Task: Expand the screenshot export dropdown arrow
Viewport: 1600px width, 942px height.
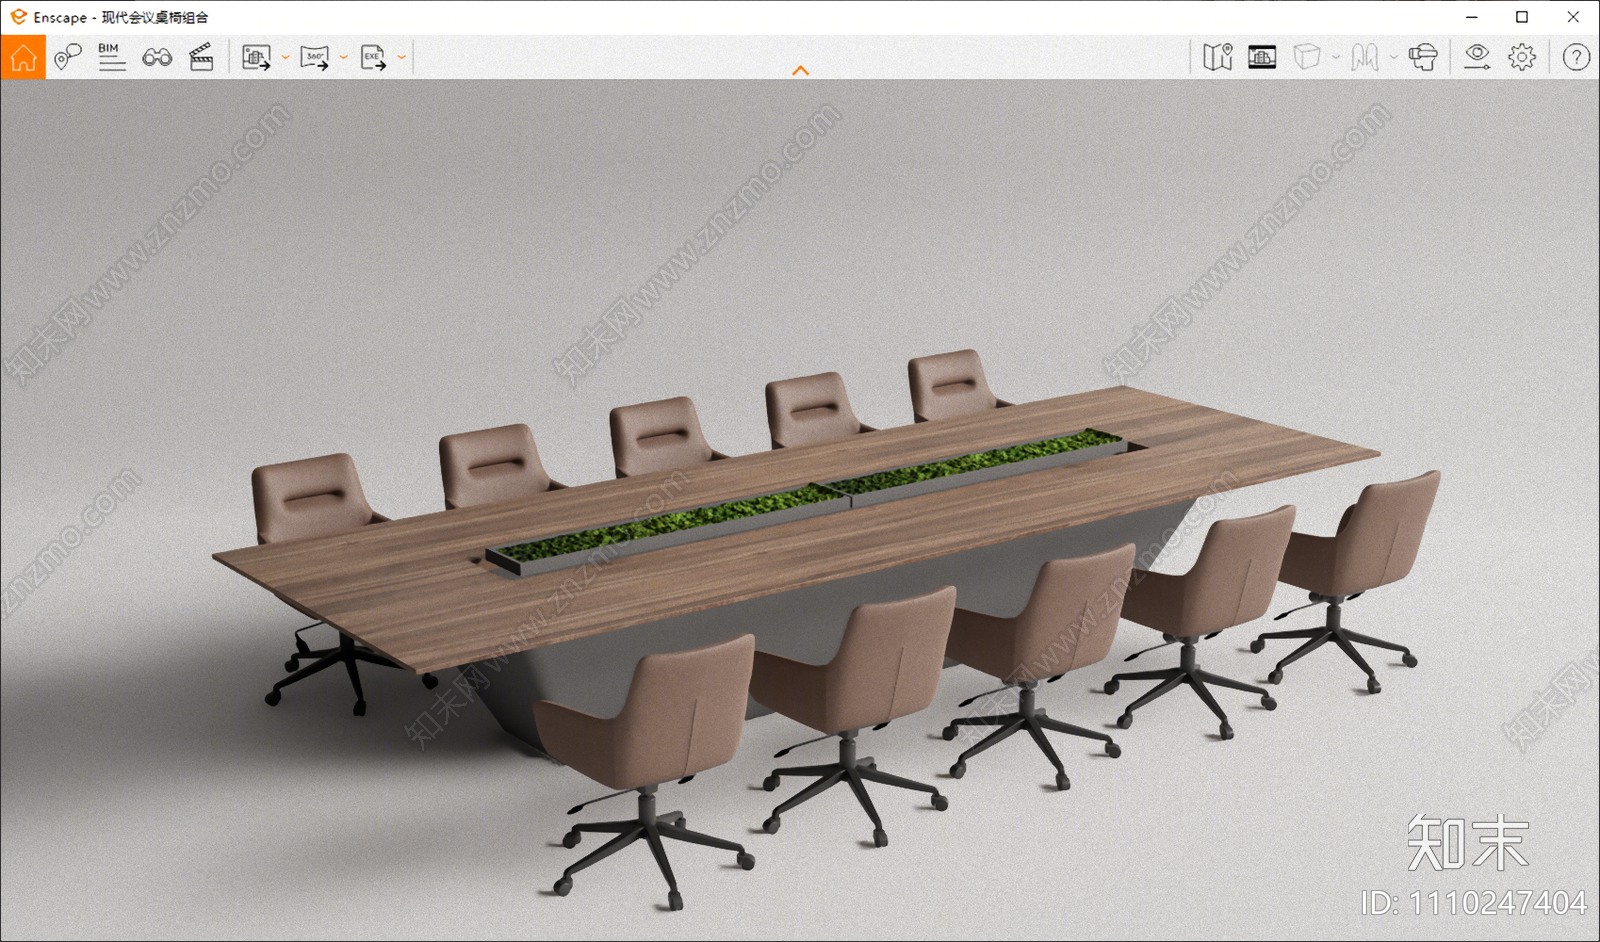Action: tap(286, 58)
